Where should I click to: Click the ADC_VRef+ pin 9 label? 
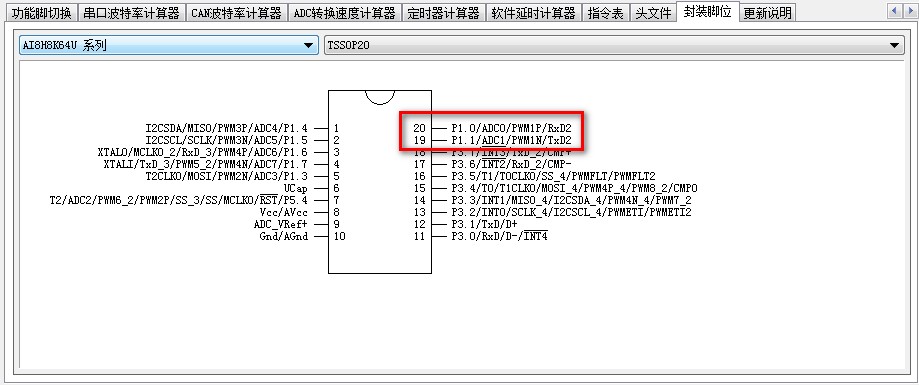[x=281, y=224]
